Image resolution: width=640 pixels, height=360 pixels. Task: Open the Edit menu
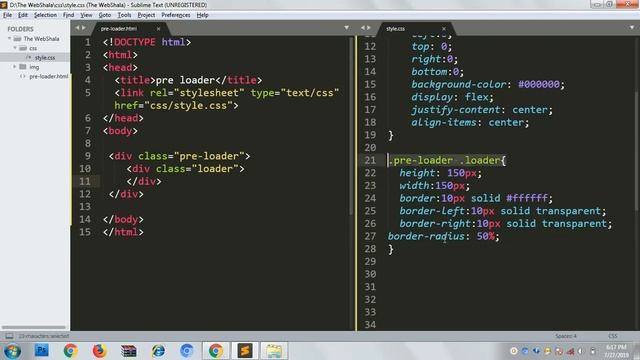point(23,15)
